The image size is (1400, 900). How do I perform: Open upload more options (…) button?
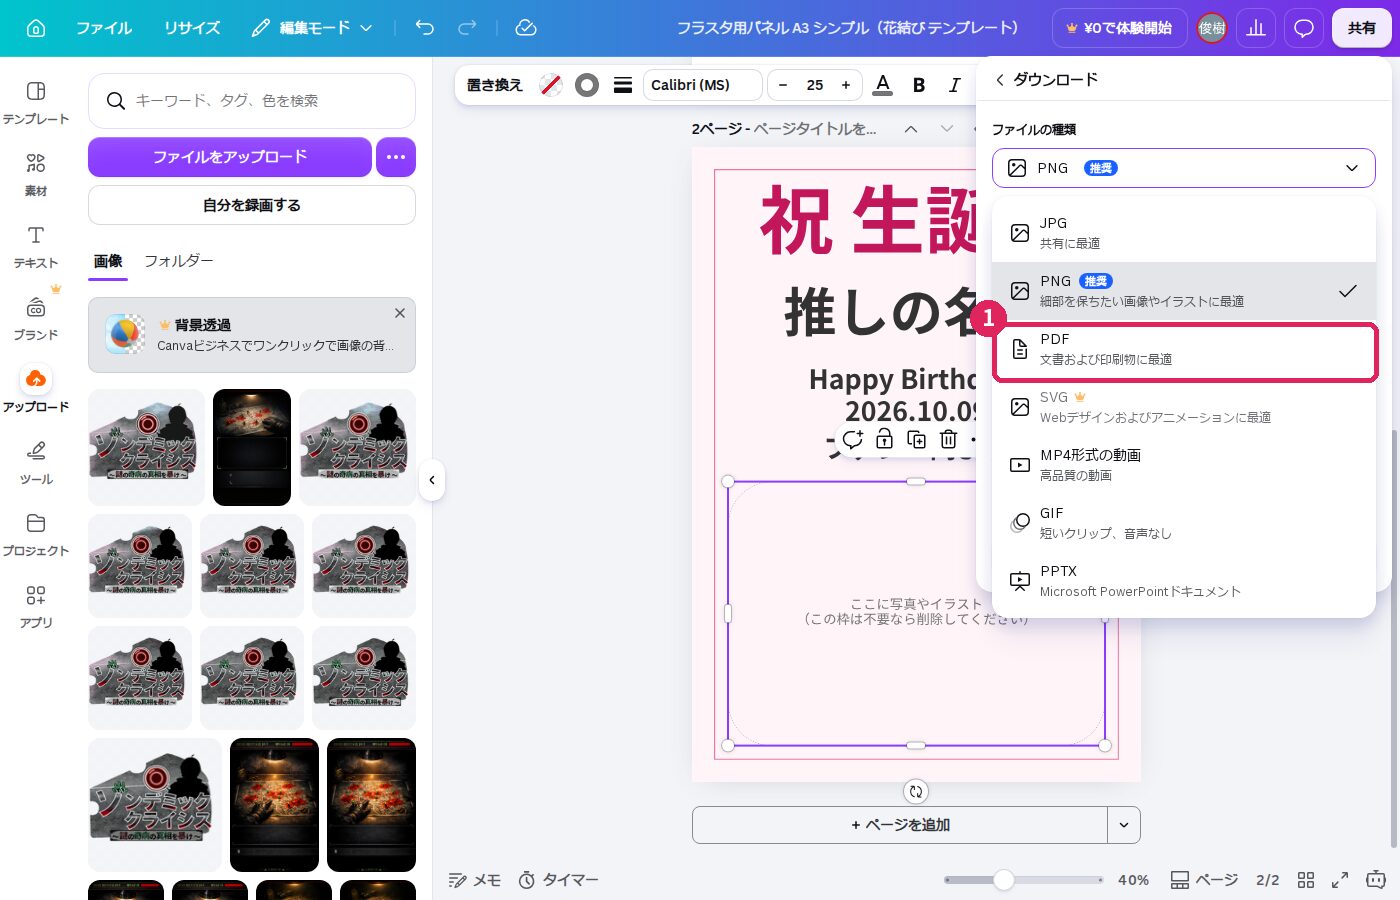point(396,157)
